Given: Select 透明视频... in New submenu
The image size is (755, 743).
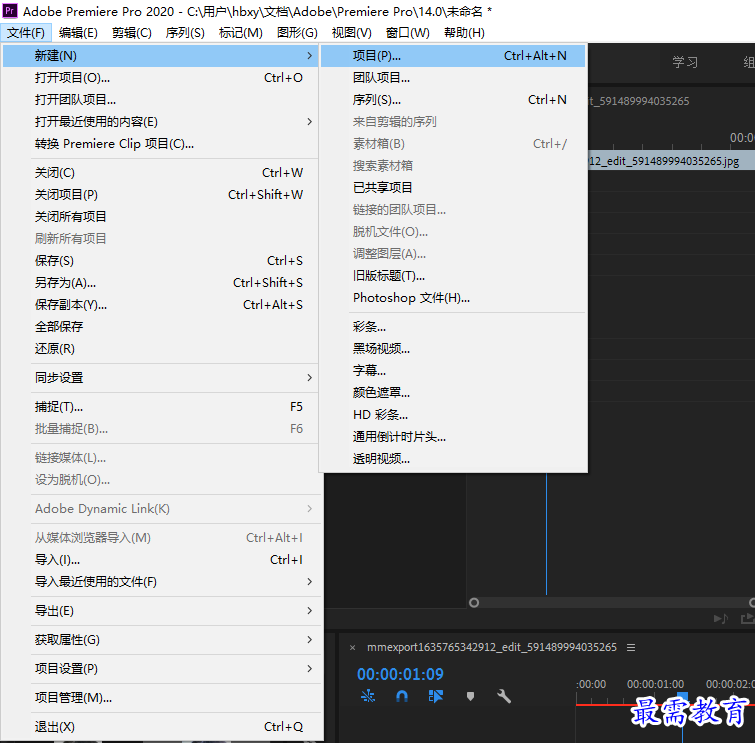Looking at the screenshot, I should (453, 459).
